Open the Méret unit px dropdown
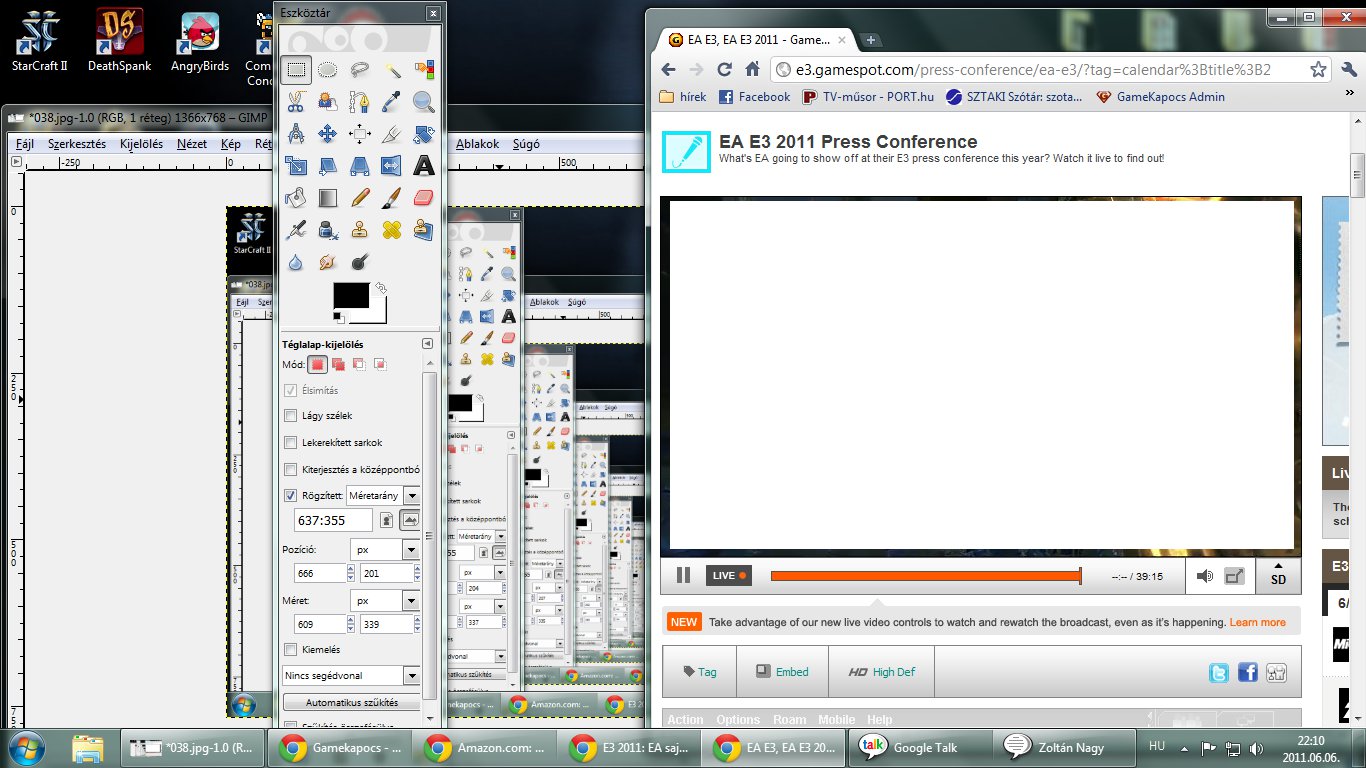 coord(385,601)
